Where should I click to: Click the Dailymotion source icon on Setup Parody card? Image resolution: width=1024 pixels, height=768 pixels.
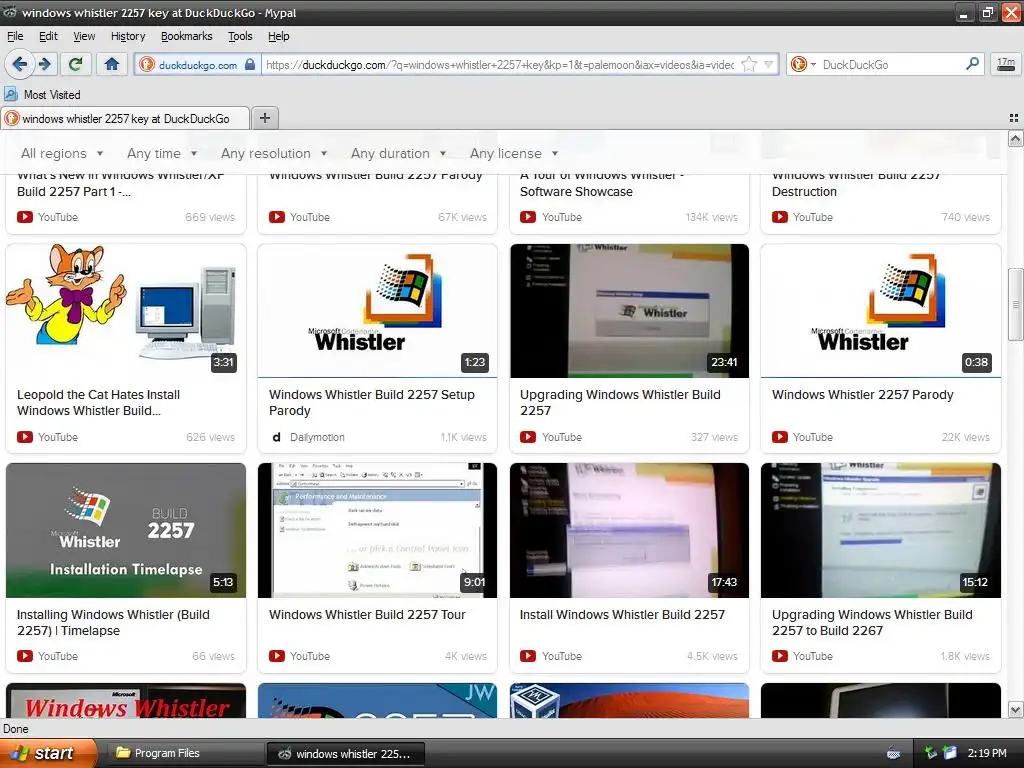[x=277, y=437]
